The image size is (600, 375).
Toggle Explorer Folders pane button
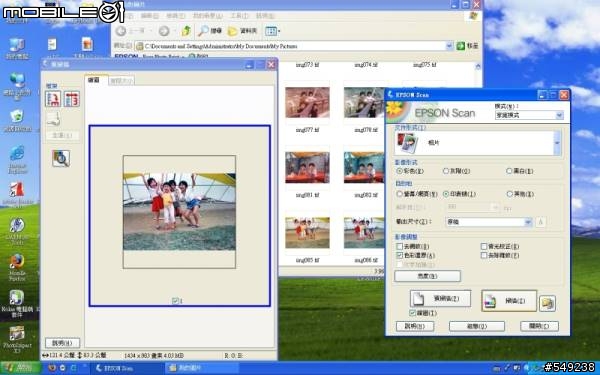click(242, 31)
